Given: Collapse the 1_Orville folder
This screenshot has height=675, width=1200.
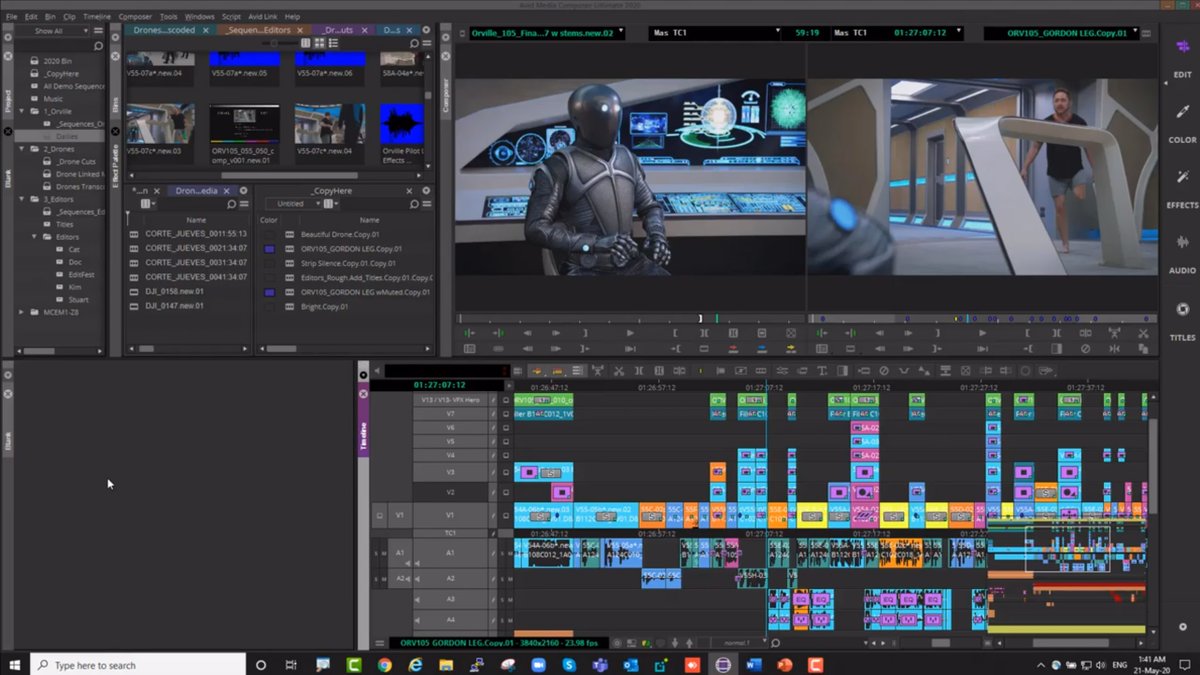Looking at the screenshot, I should click(22, 111).
